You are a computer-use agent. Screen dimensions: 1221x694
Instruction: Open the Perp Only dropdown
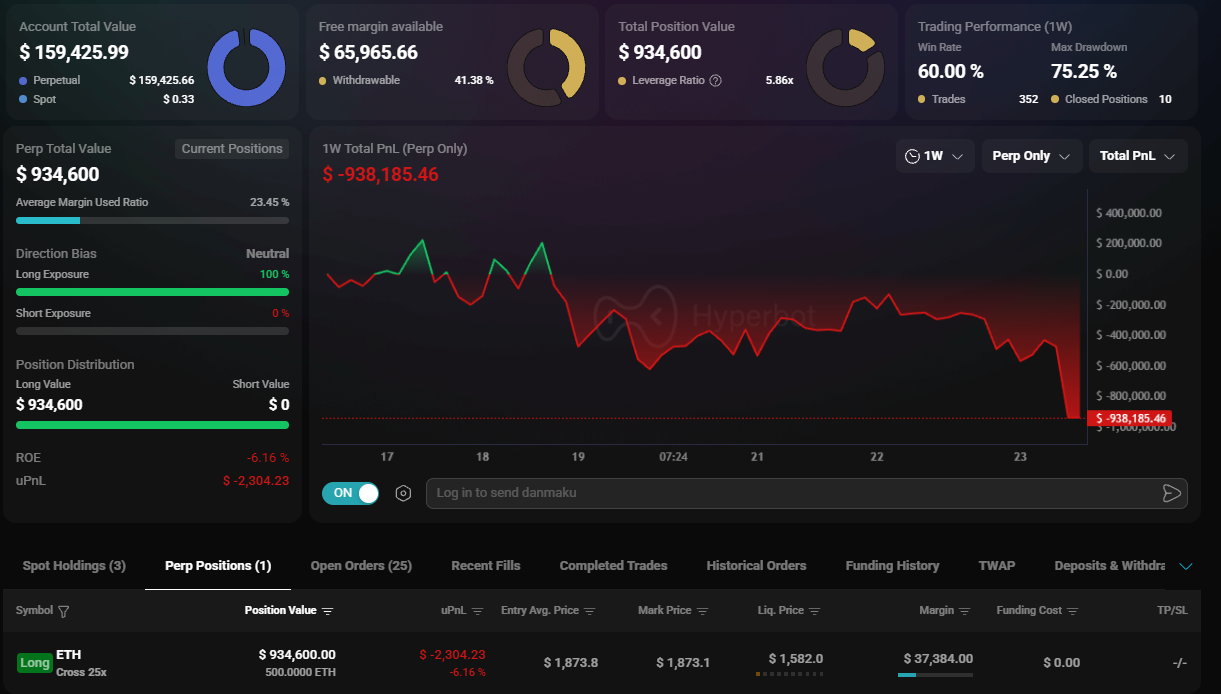point(1030,156)
